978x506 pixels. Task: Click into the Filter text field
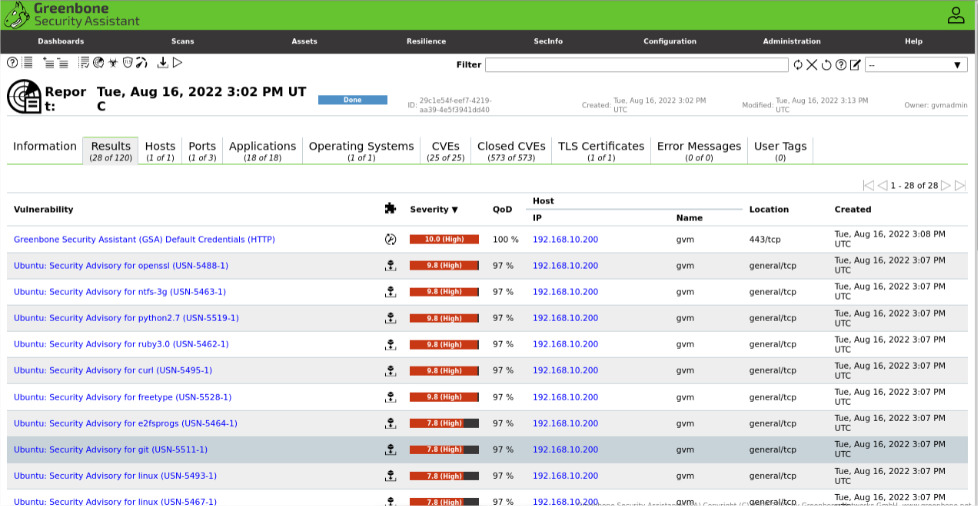(x=637, y=65)
